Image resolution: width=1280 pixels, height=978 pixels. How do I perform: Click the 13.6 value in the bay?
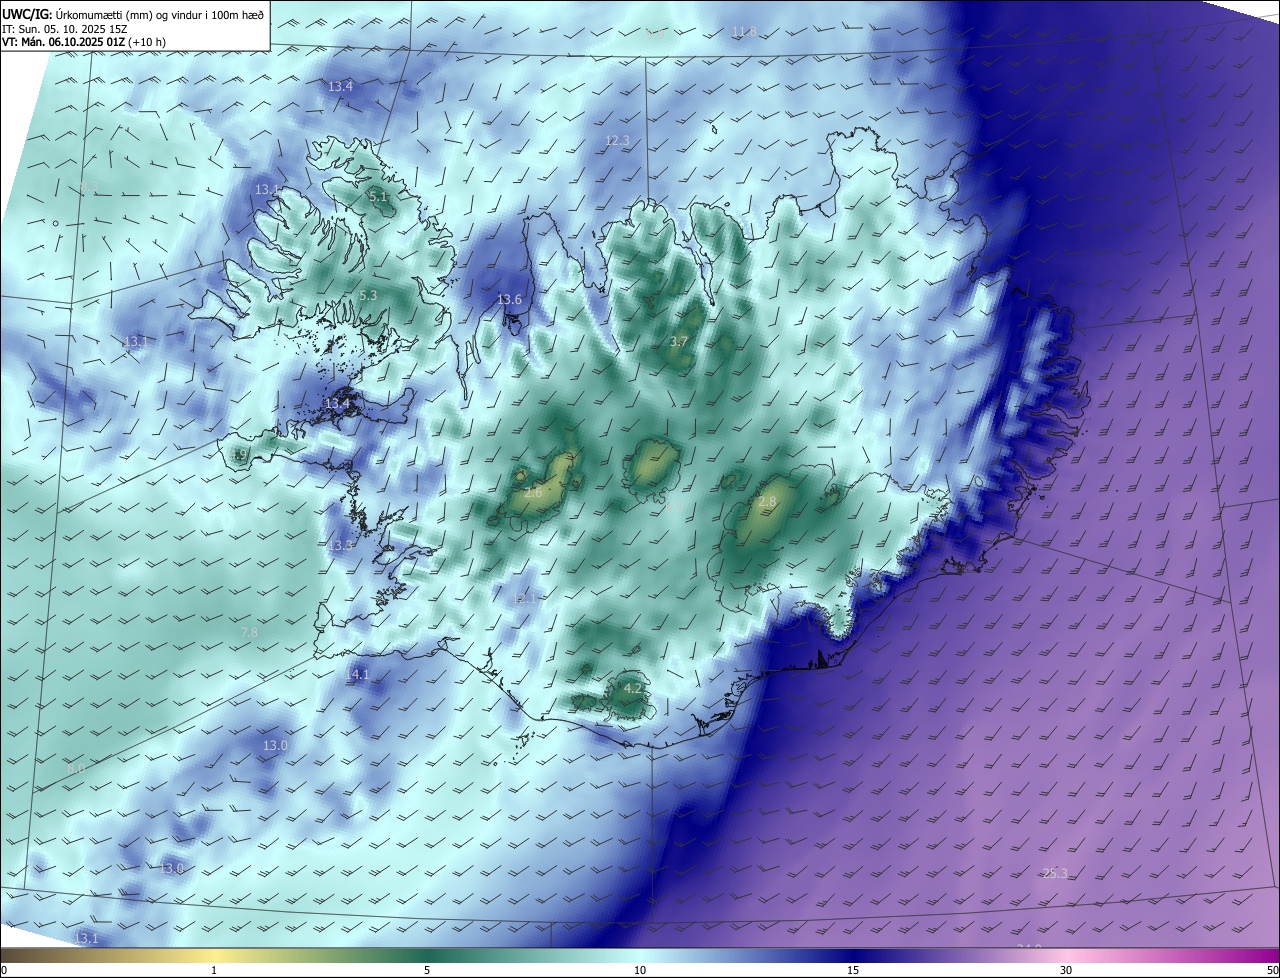coord(509,300)
